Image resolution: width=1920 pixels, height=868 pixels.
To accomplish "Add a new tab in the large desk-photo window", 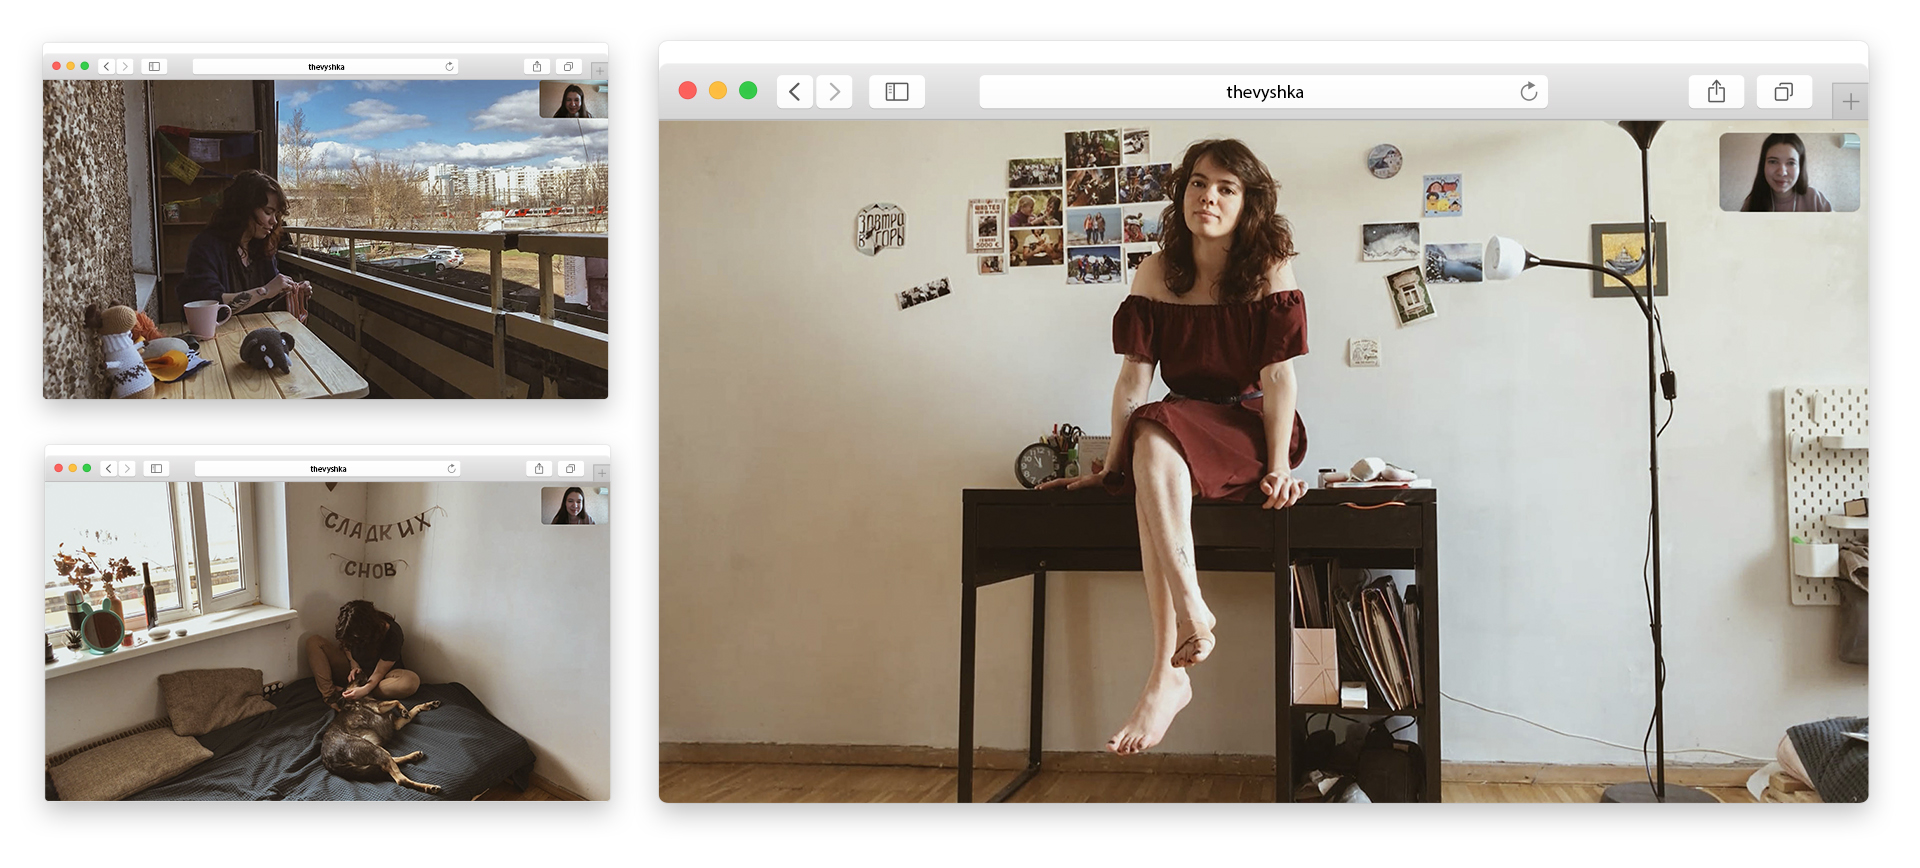I will tap(1850, 102).
